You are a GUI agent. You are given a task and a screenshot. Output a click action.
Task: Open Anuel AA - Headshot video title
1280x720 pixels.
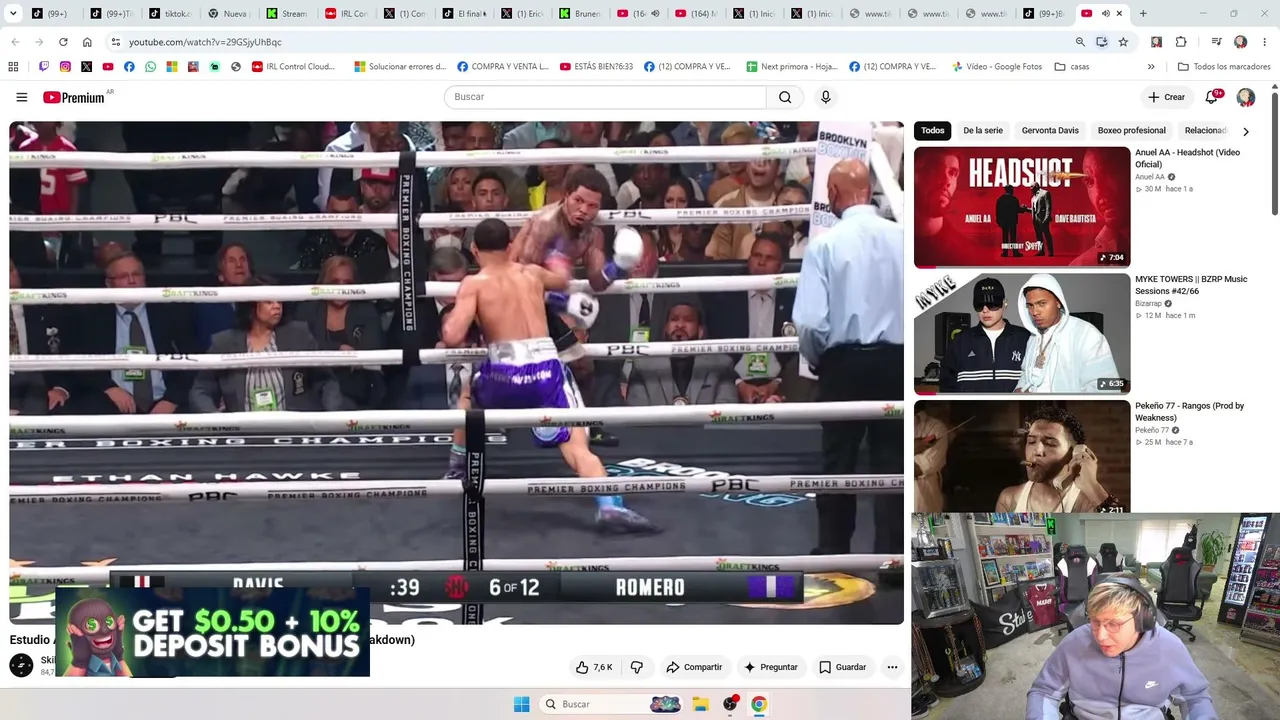[x=1187, y=158]
